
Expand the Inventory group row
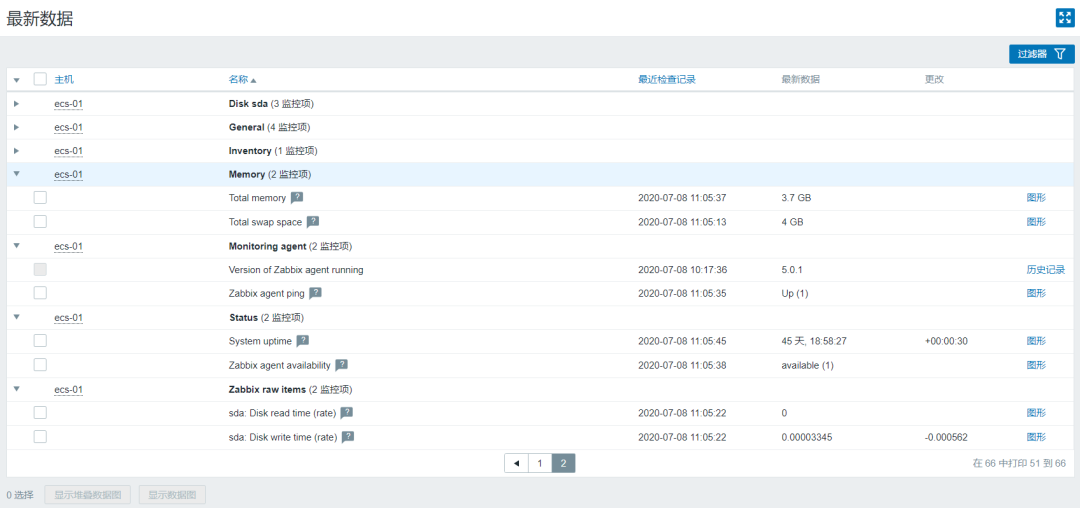16,151
